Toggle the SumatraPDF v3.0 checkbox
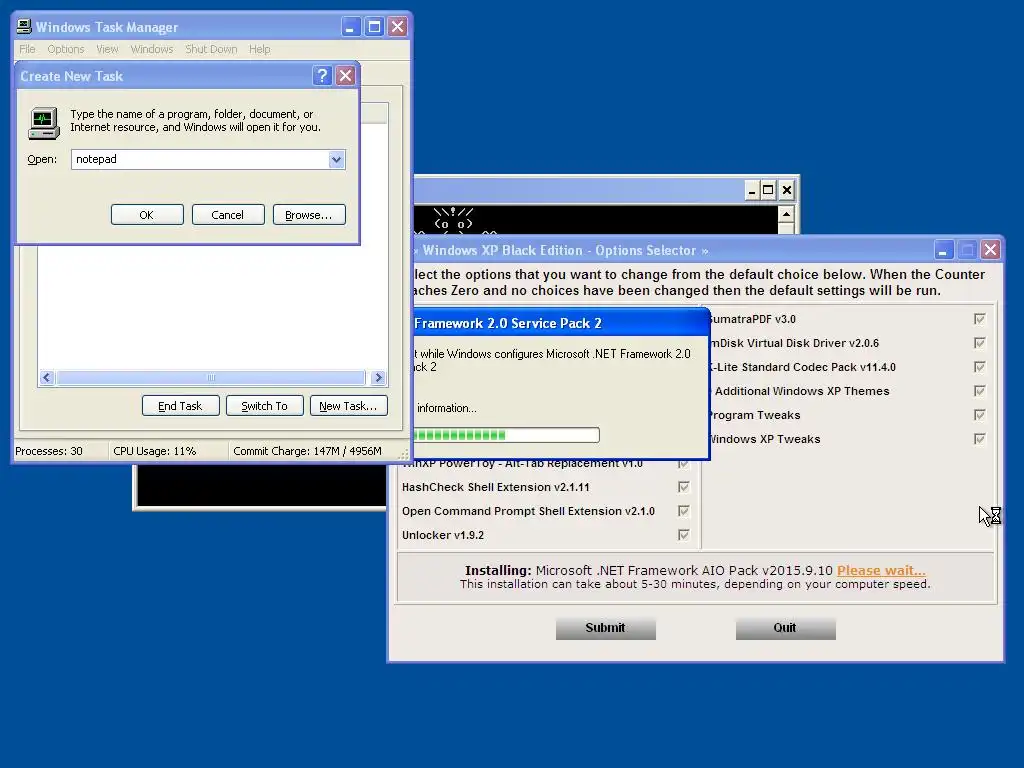The width and height of the screenshot is (1024, 768). coord(979,319)
